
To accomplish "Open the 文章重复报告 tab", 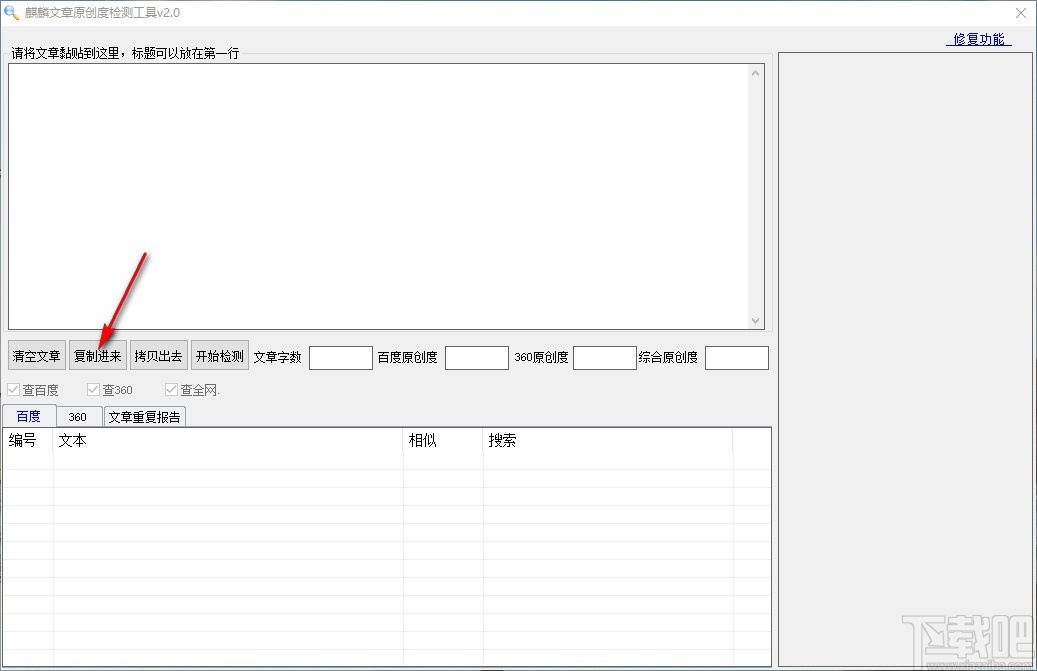I will click(144, 417).
